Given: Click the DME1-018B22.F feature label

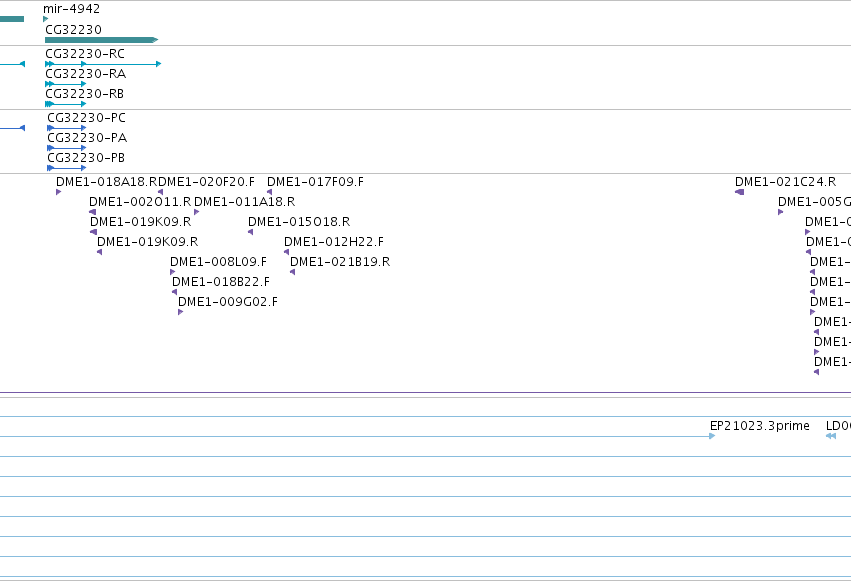Looking at the screenshot, I should (221, 282).
